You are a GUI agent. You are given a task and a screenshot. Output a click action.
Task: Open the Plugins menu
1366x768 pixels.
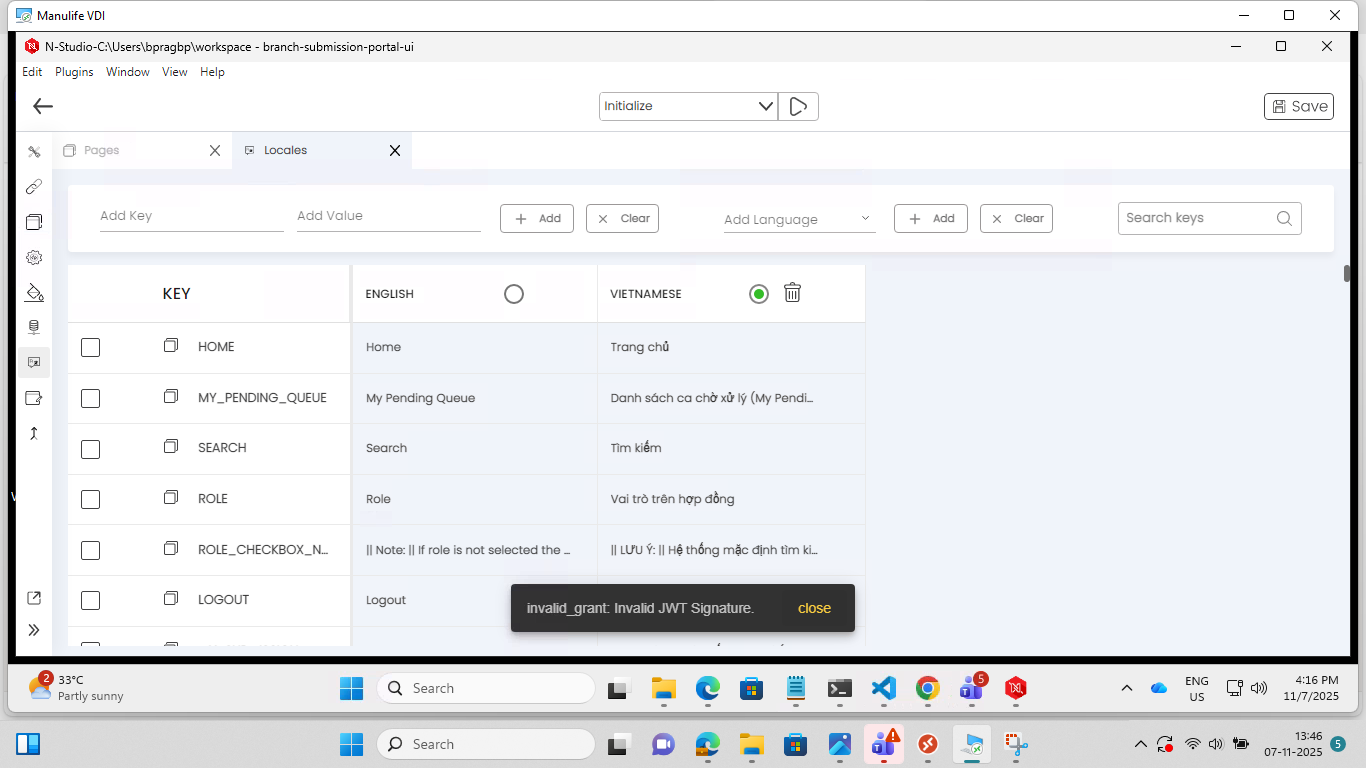[x=74, y=72]
